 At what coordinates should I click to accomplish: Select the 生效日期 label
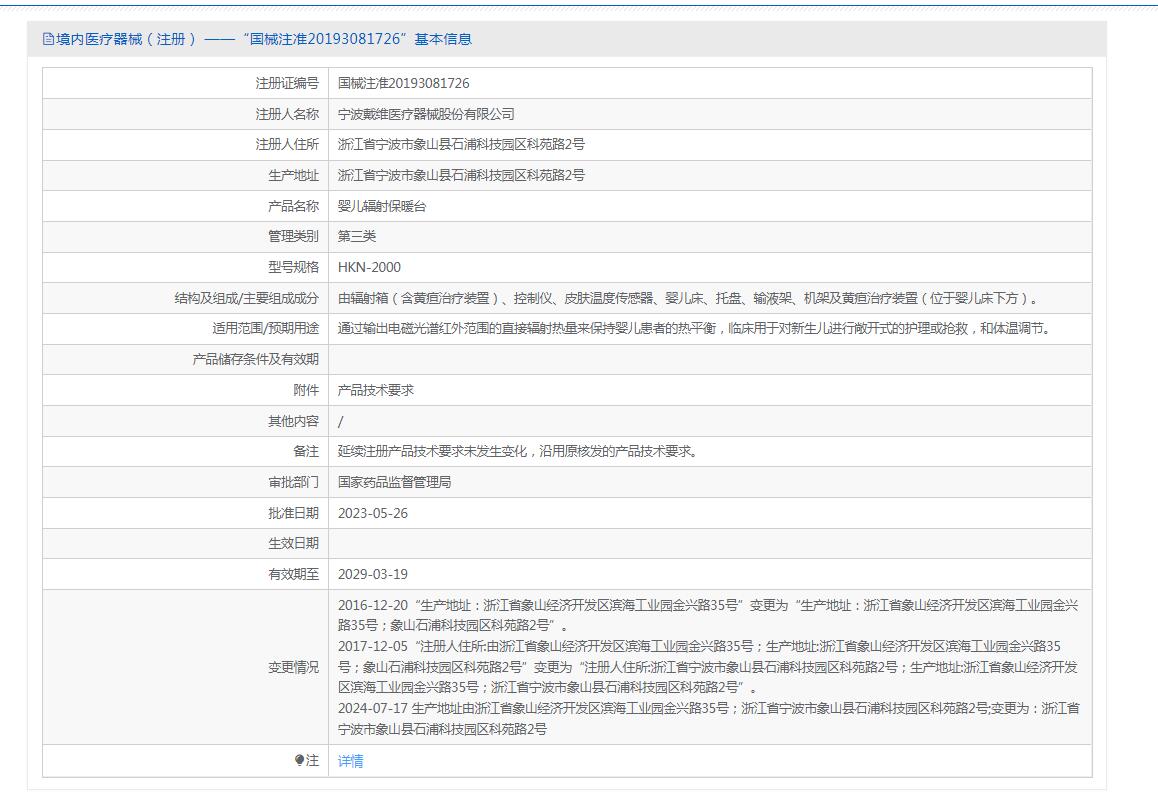click(293, 544)
